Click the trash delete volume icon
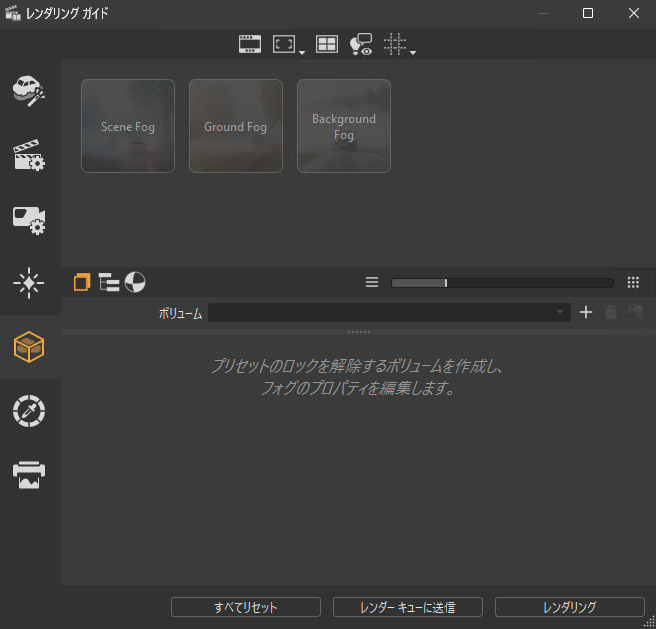Viewport: 656px width, 629px height. [611, 312]
